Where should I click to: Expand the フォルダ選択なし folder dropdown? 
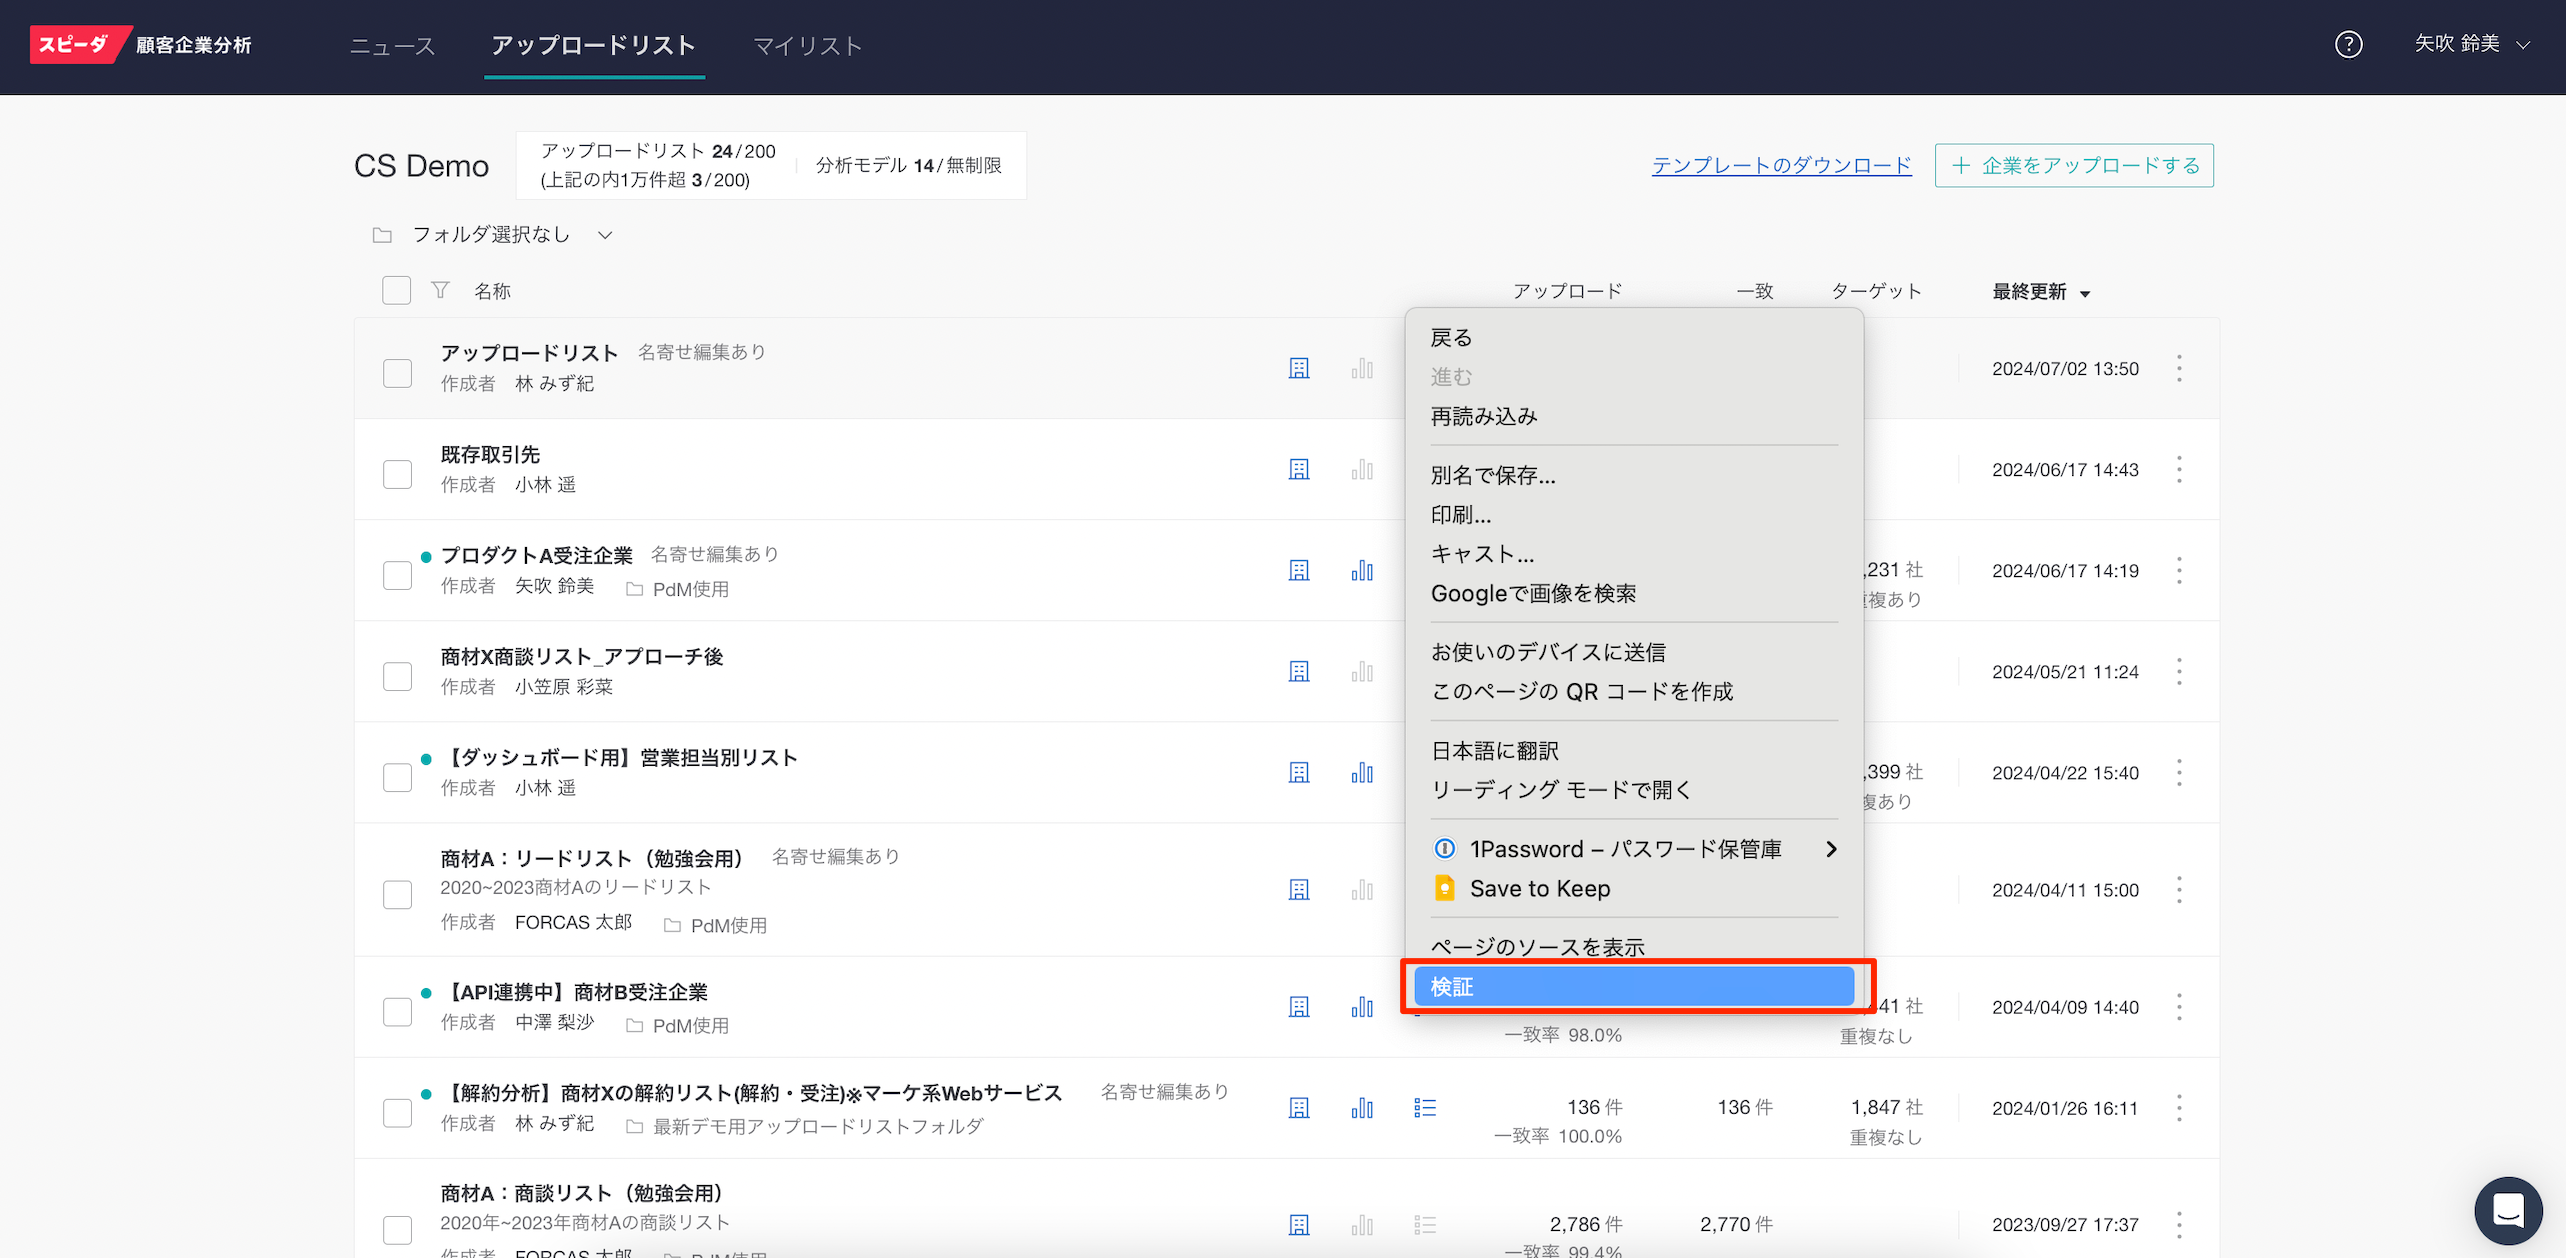[x=492, y=235]
